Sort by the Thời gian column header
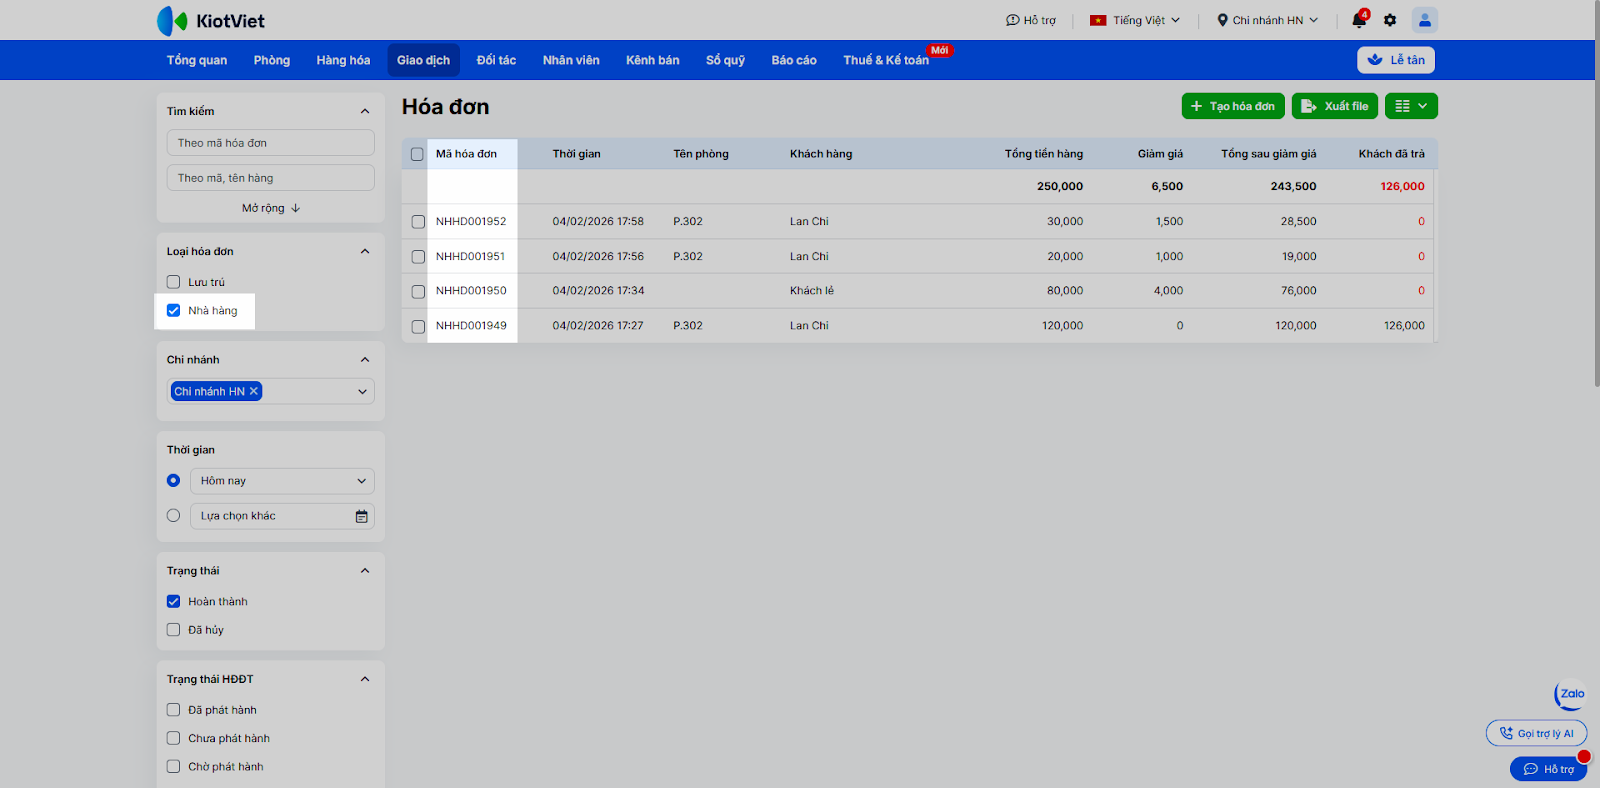 pos(577,154)
